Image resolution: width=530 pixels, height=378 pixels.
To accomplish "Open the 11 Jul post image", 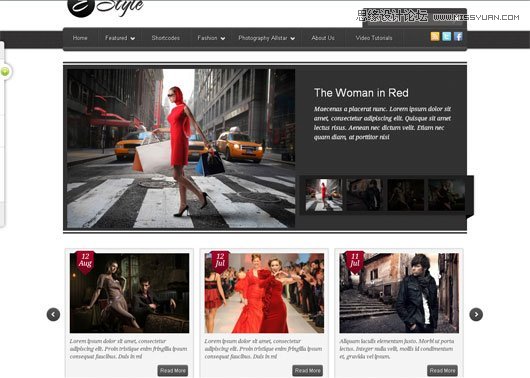I will (x=399, y=293).
